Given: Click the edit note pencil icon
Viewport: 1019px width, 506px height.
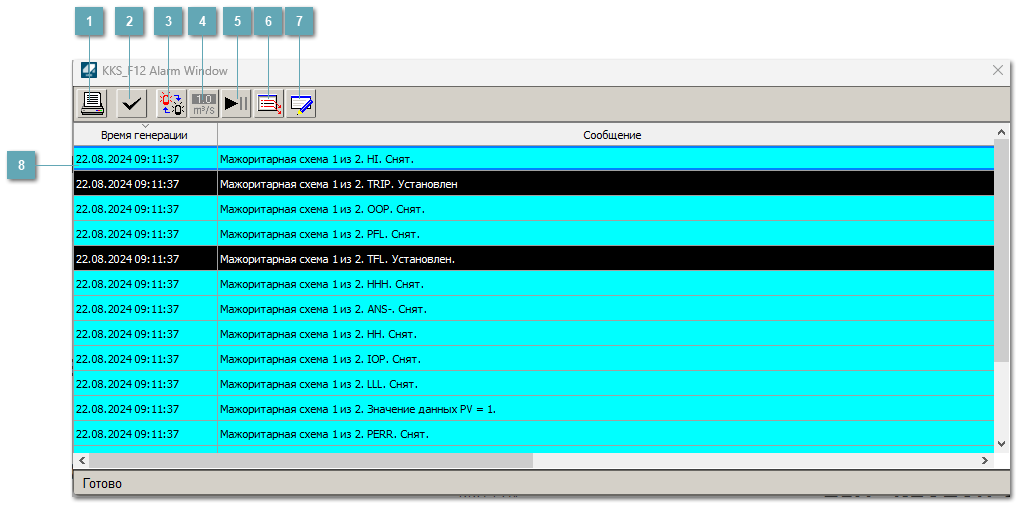Looking at the screenshot, I should (x=301, y=103).
